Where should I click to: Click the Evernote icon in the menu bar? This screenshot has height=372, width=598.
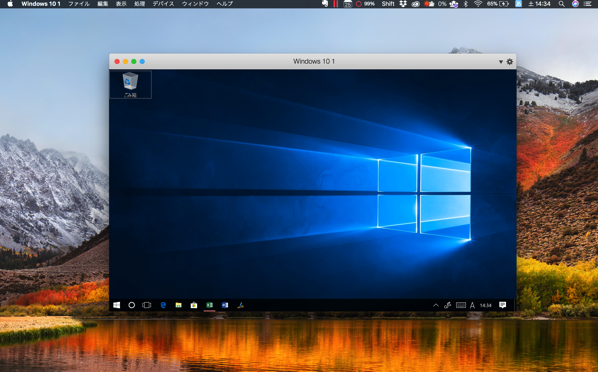[x=325, y=4]
